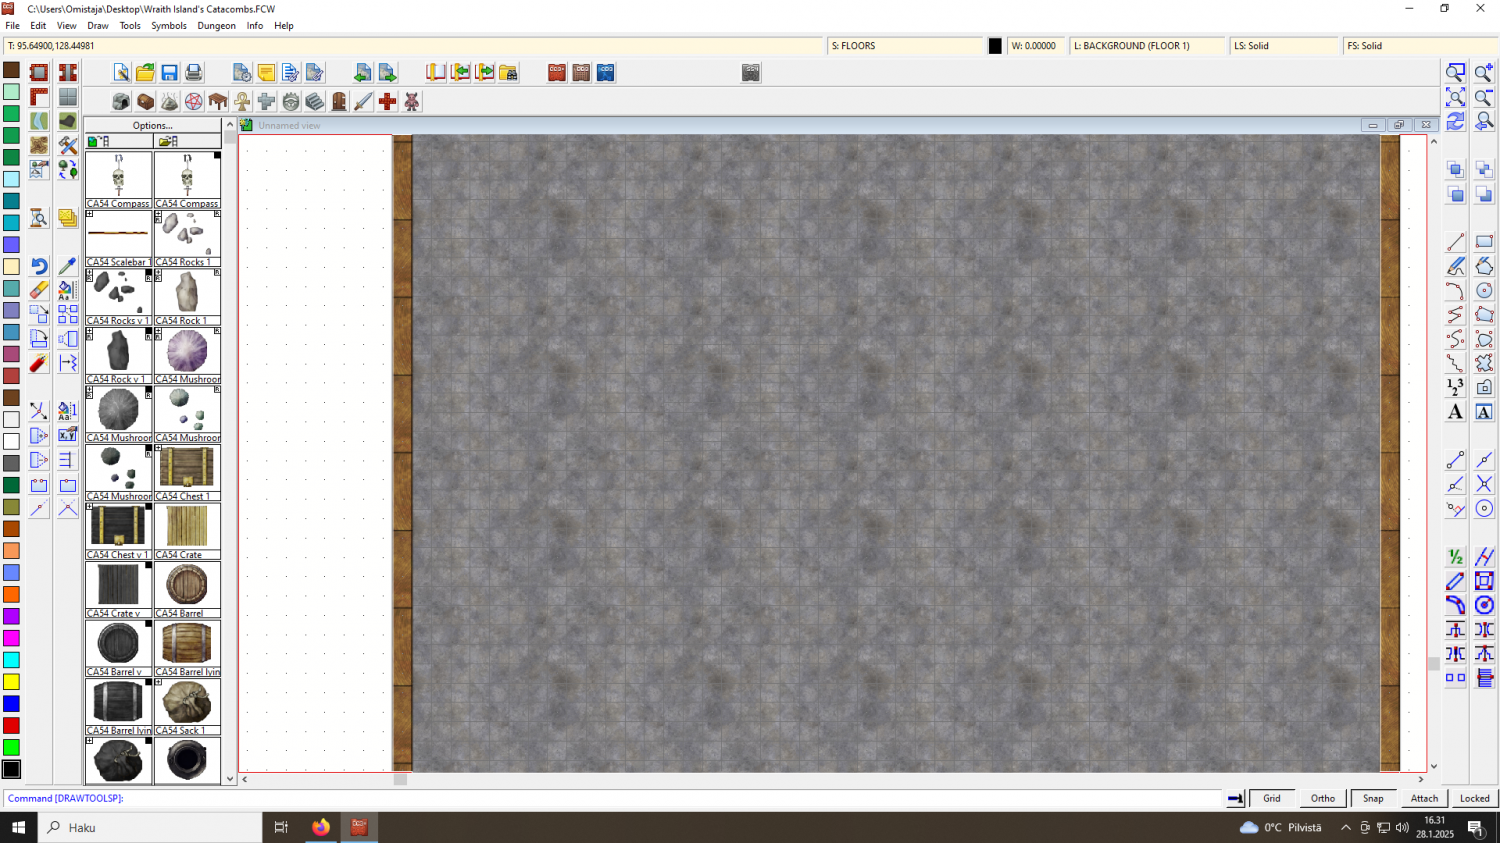The image size is (1500, 843).
Task: Select the CA54 Chest 1 symbol thumbnail
Action: coord(187,473)
